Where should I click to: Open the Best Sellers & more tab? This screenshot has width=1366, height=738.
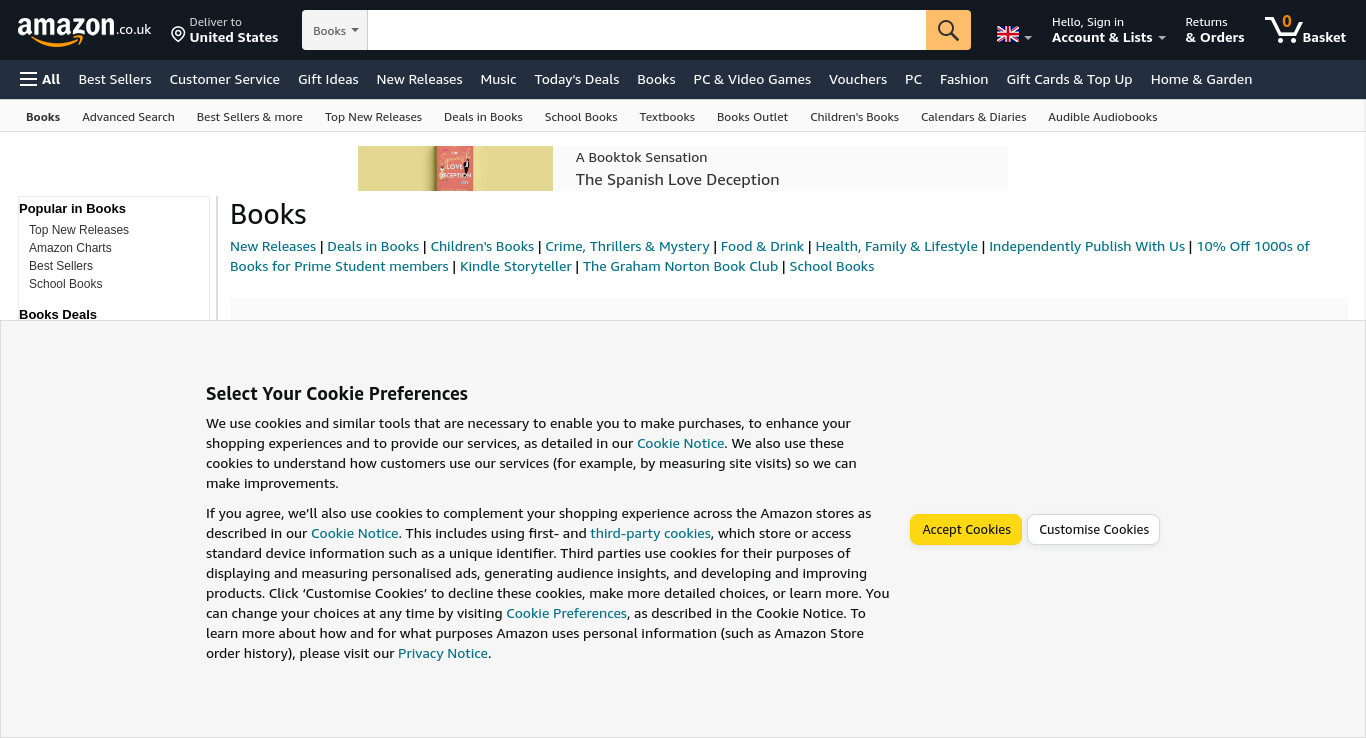tap(250, 117)
